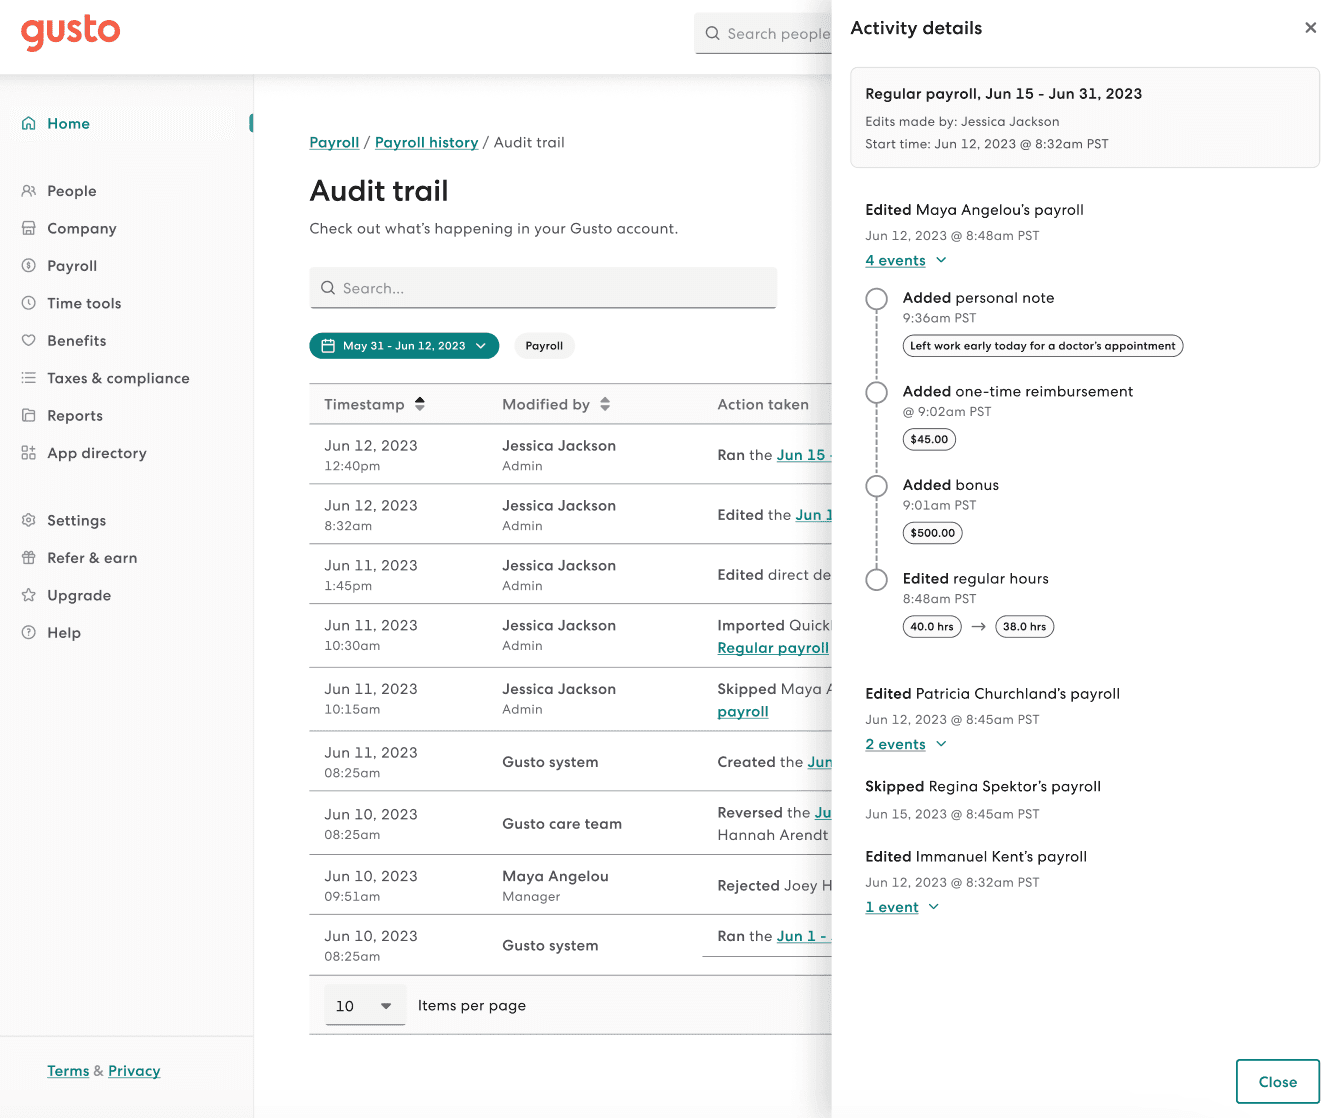The height and width of the screenshot is (1118, 1338).
Task: Click Regular payroll link in Imported row
Action: click(773, 648)
